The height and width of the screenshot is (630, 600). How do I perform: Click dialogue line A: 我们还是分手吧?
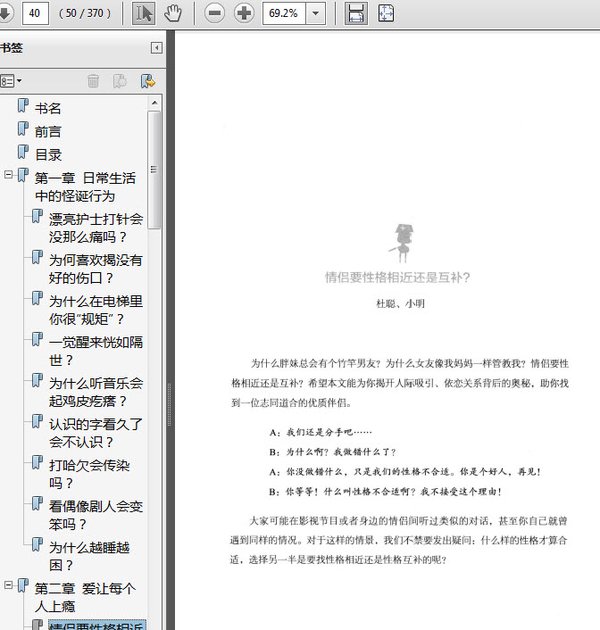point(321,433)
